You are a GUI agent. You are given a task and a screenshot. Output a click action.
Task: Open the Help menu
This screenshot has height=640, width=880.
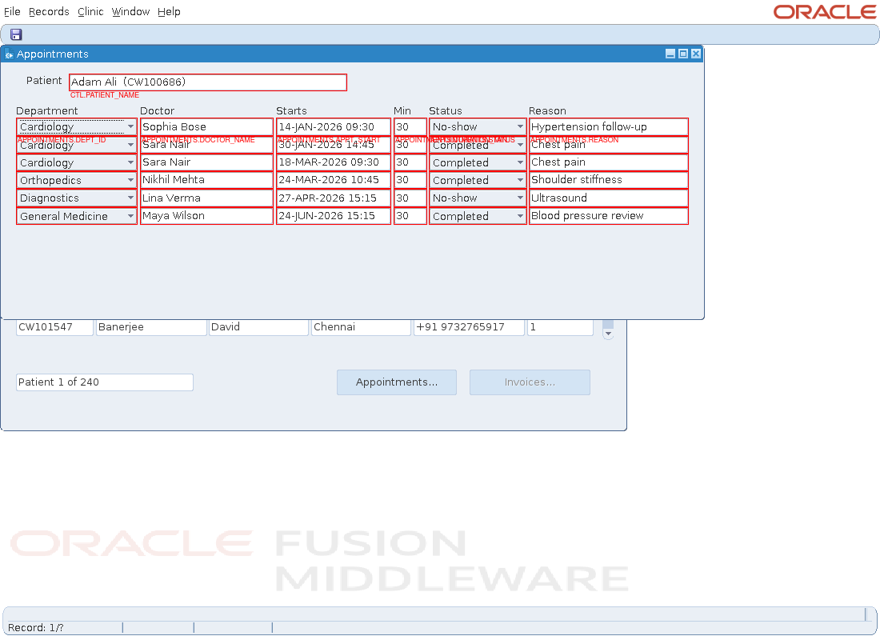point(169,12)
